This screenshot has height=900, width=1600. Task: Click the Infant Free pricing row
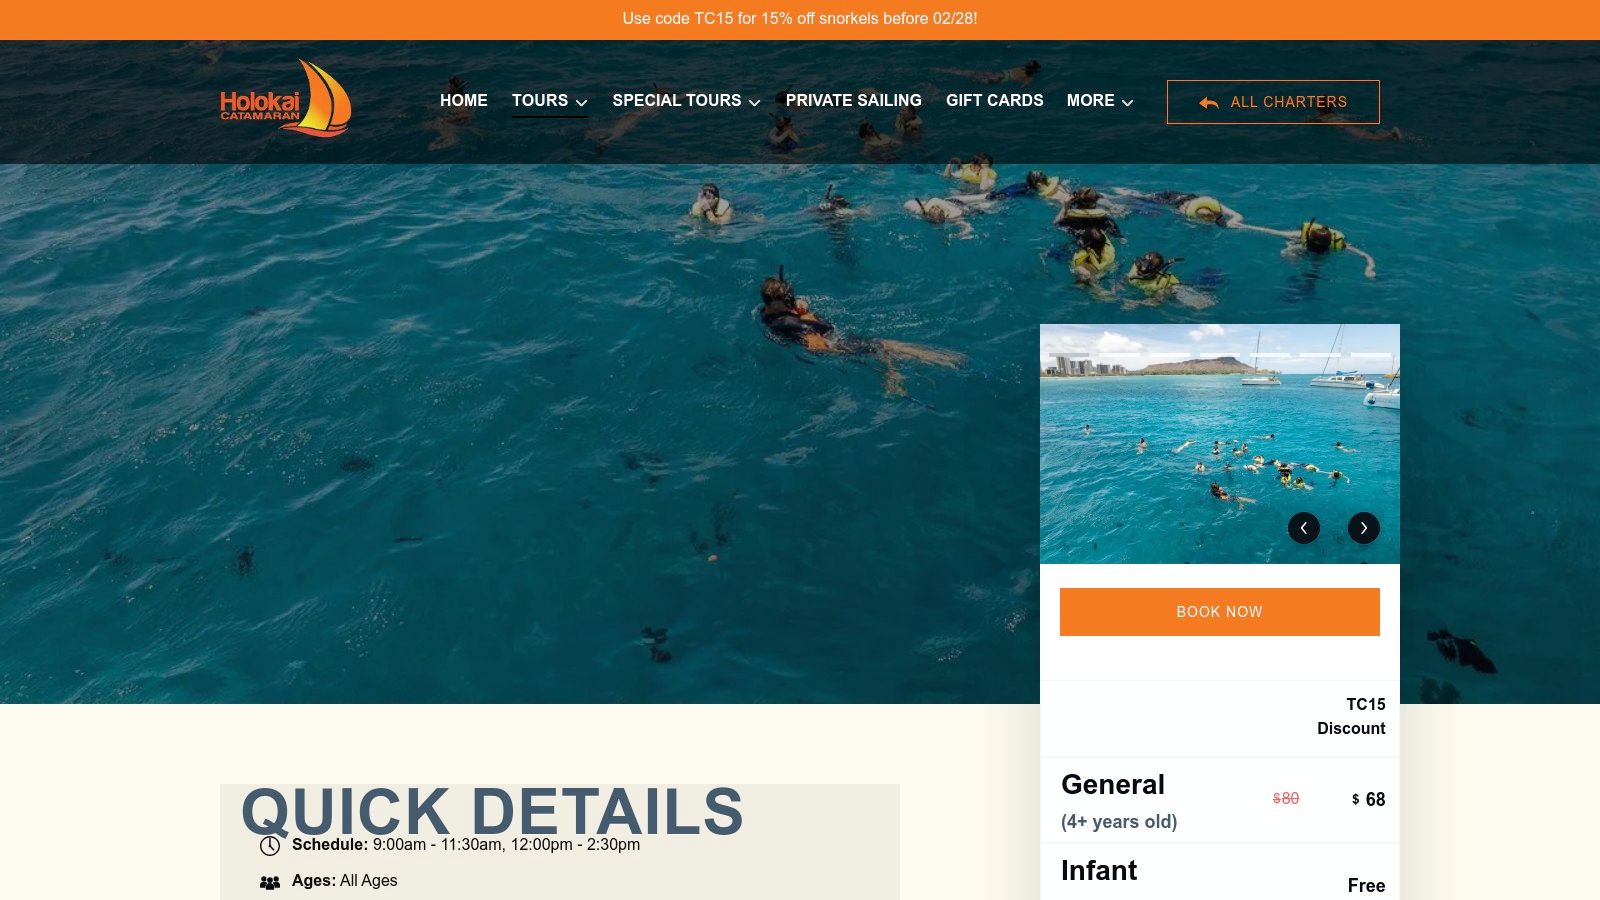[x=1220, y=871]
